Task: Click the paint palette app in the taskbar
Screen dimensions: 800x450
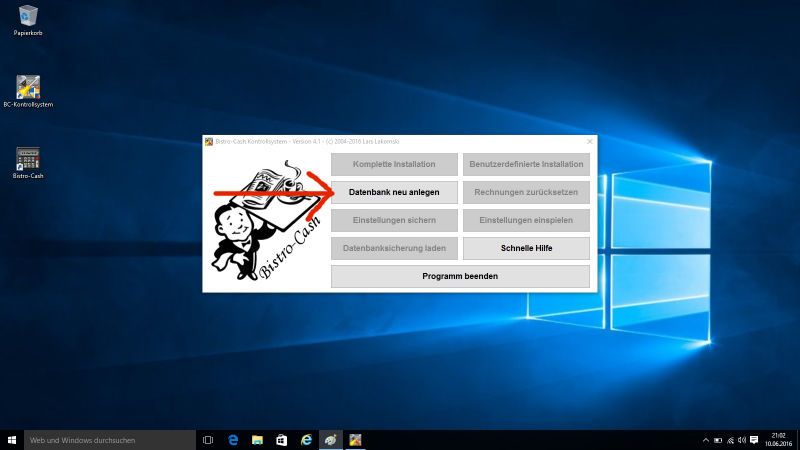Action: click(x=331, y=440)
